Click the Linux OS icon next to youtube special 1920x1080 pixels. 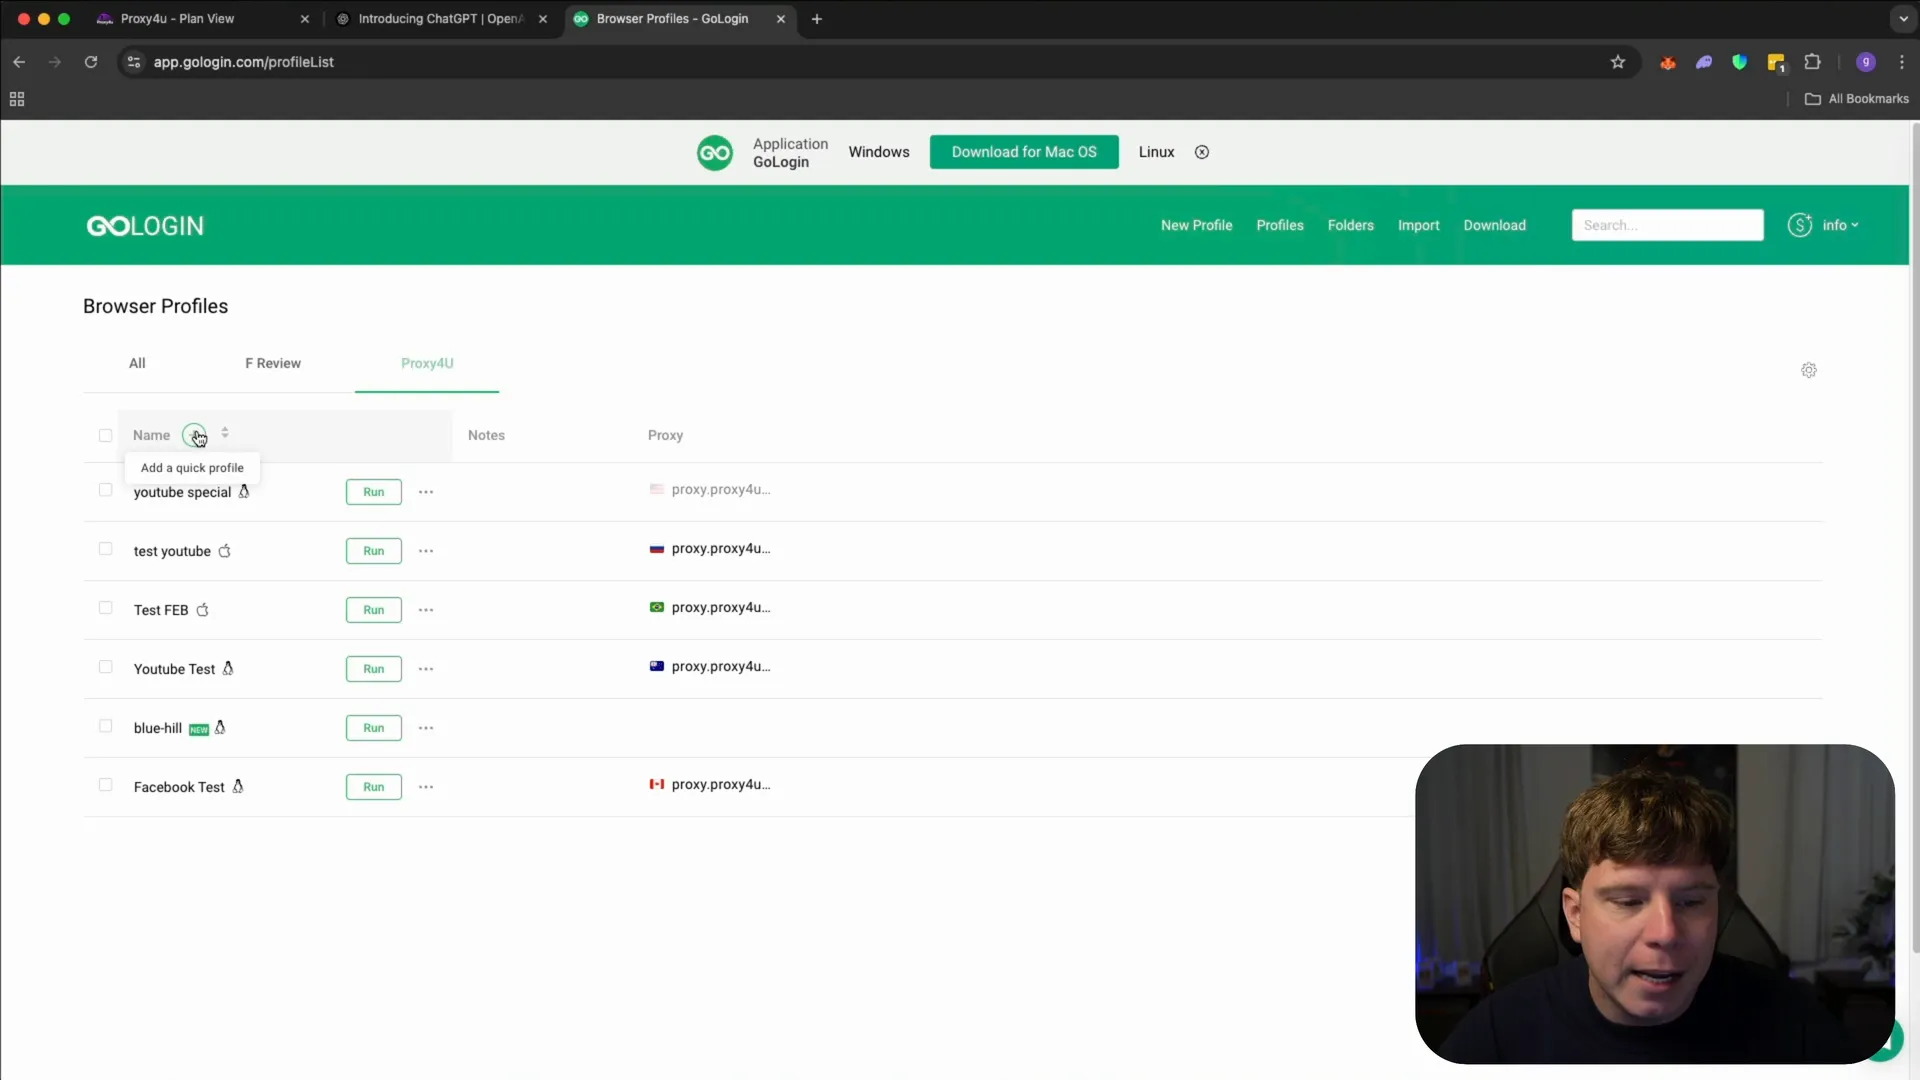tap(244, 491)
